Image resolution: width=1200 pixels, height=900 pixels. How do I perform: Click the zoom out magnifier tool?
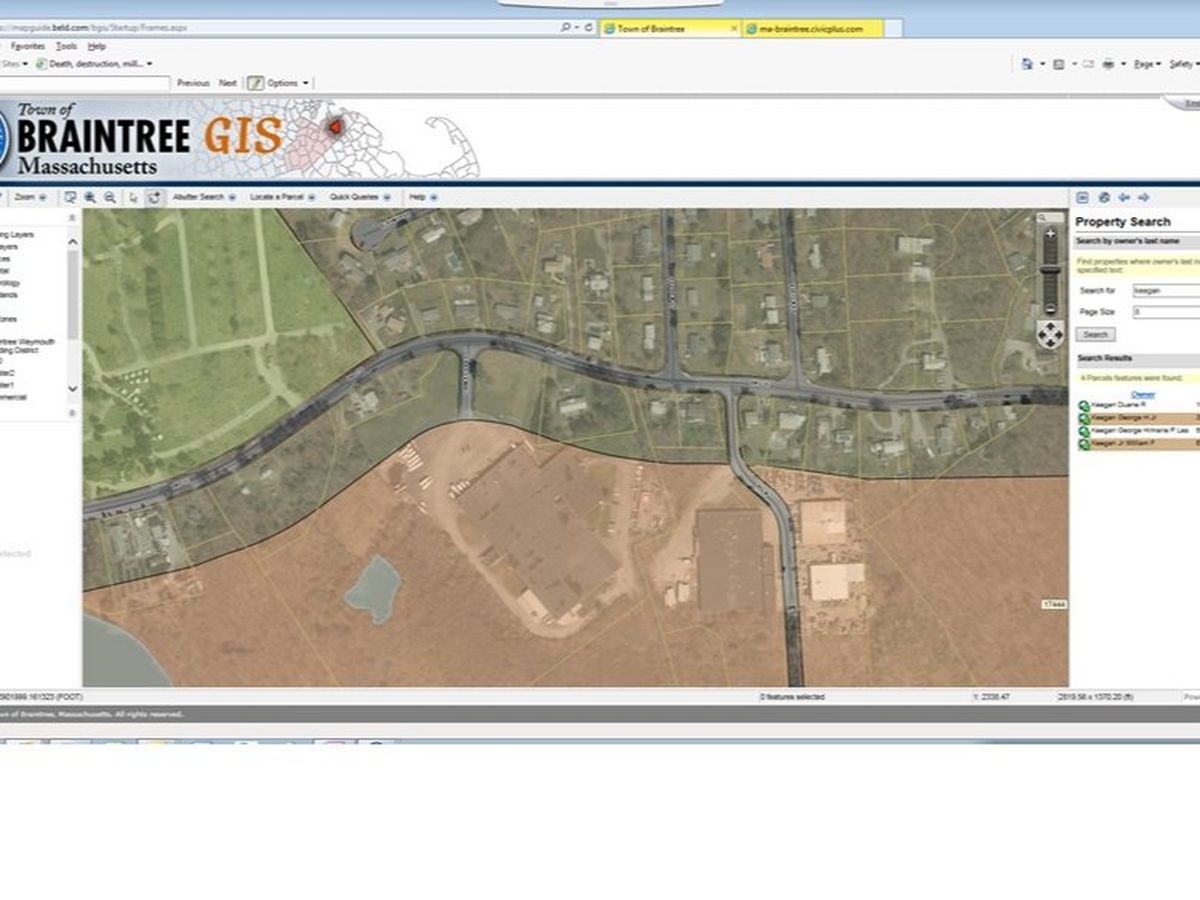110,197
